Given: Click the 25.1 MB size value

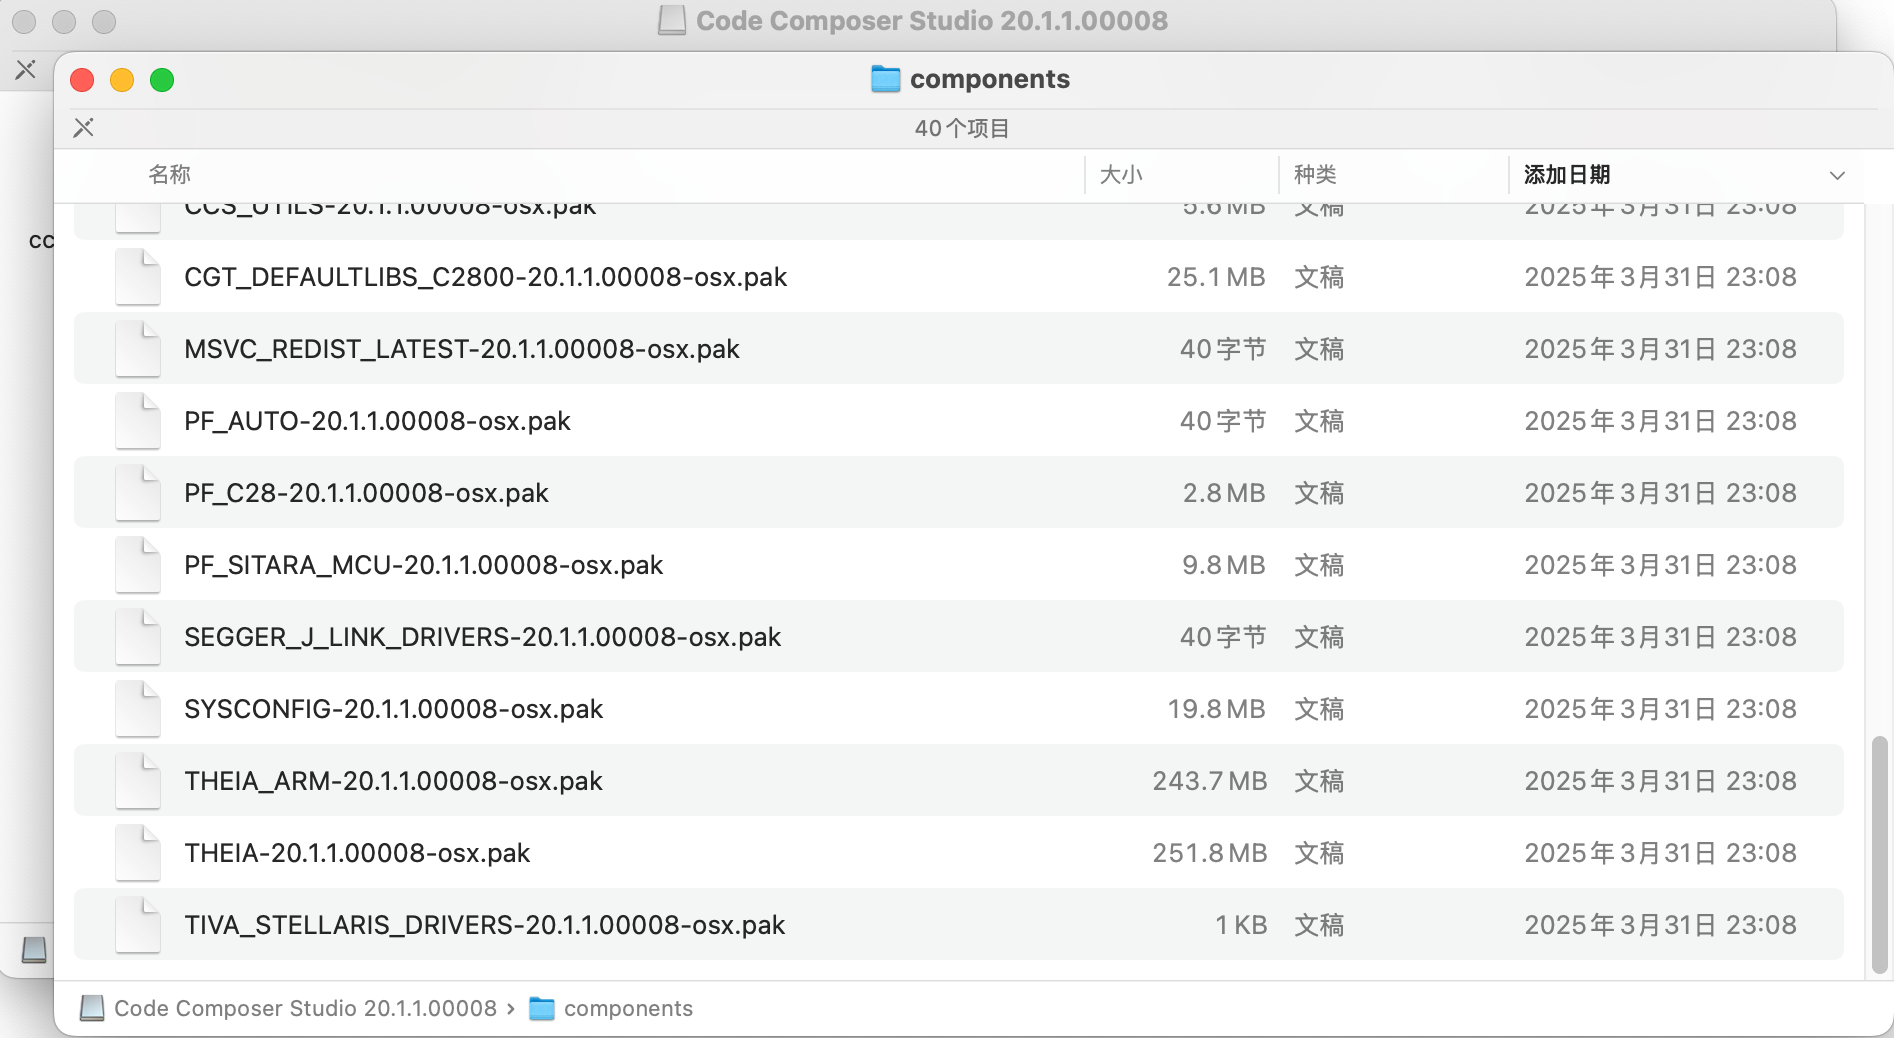Looking at the screenshot, I should pyautogui.click(x=1216, y=277).
